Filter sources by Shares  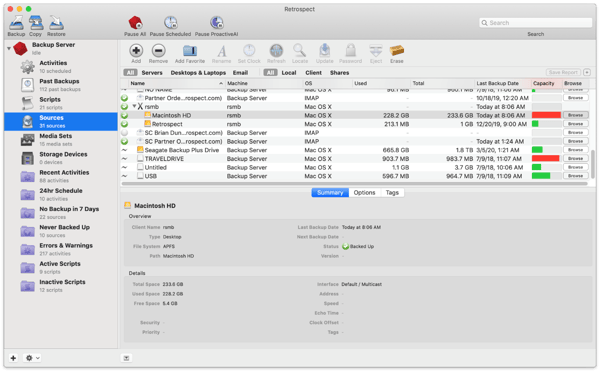click(339, 73)
